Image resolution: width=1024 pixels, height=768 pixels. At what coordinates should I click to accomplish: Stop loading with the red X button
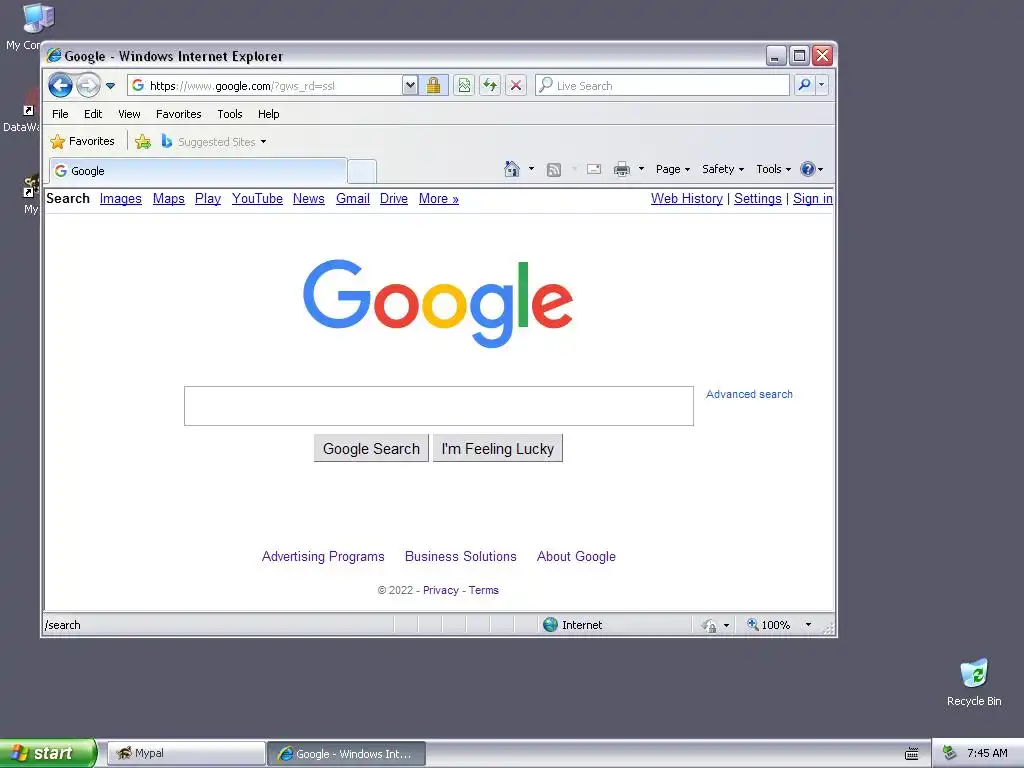(x=516, y=85)
